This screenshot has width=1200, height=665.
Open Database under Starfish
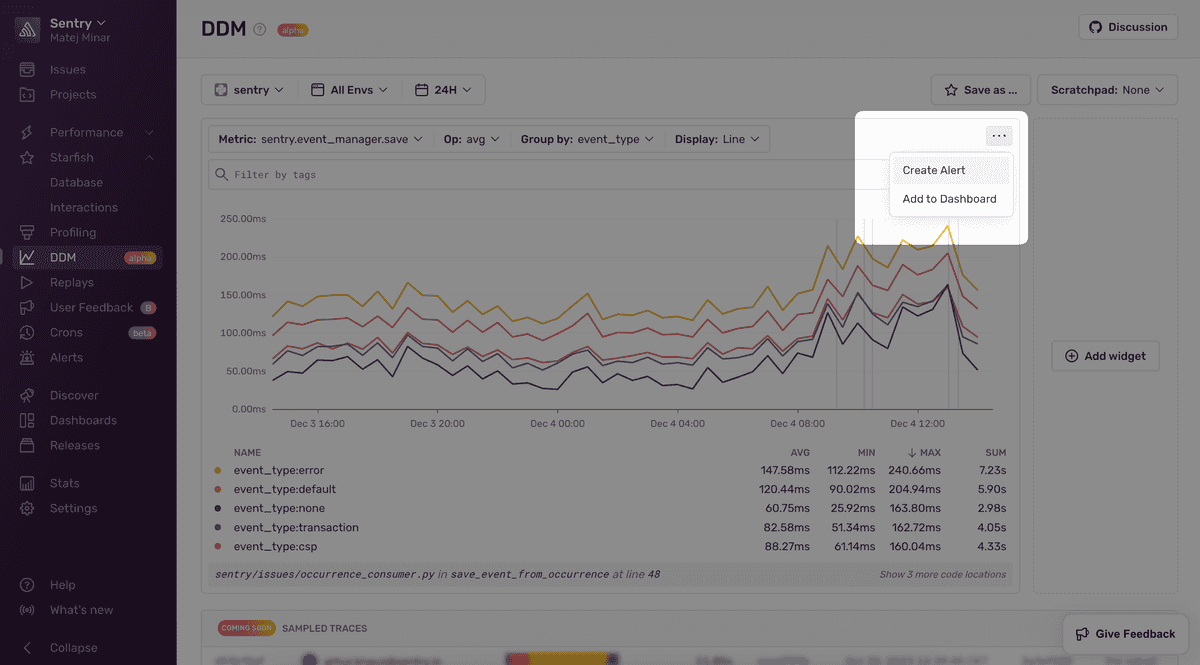click(x=77, y=183)
